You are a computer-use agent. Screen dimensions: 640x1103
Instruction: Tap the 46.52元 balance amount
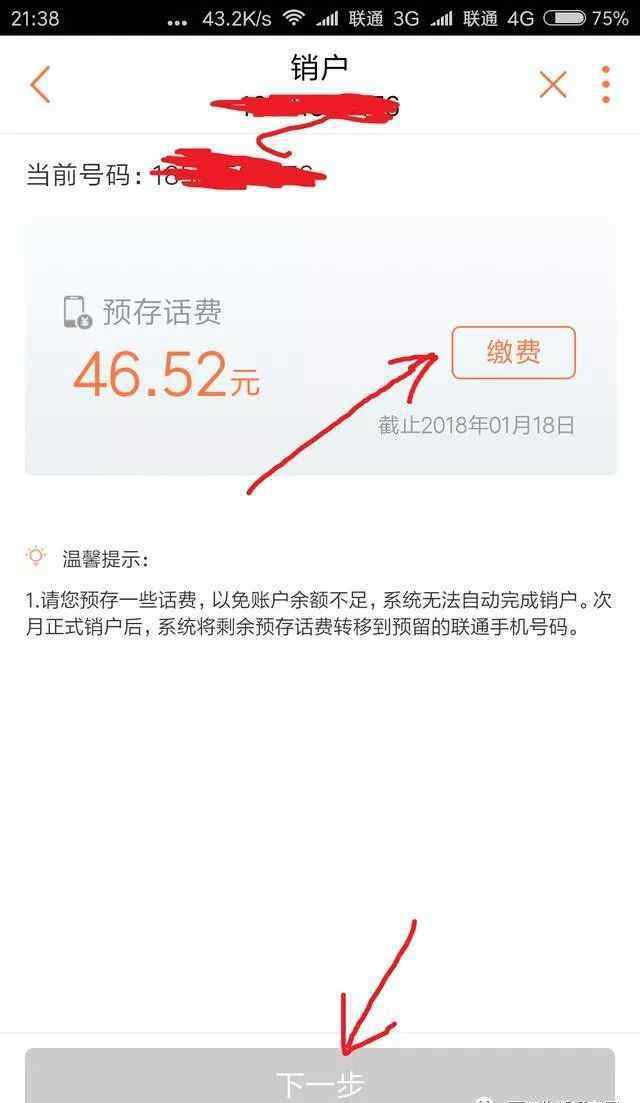[x=167, y=375]
